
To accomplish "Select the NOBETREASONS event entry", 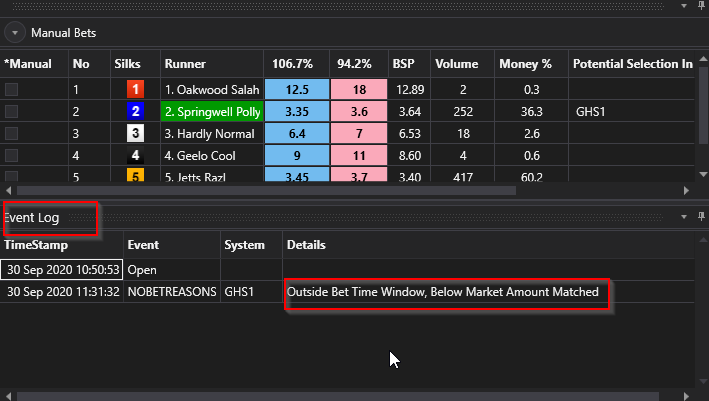I will 172,292.
